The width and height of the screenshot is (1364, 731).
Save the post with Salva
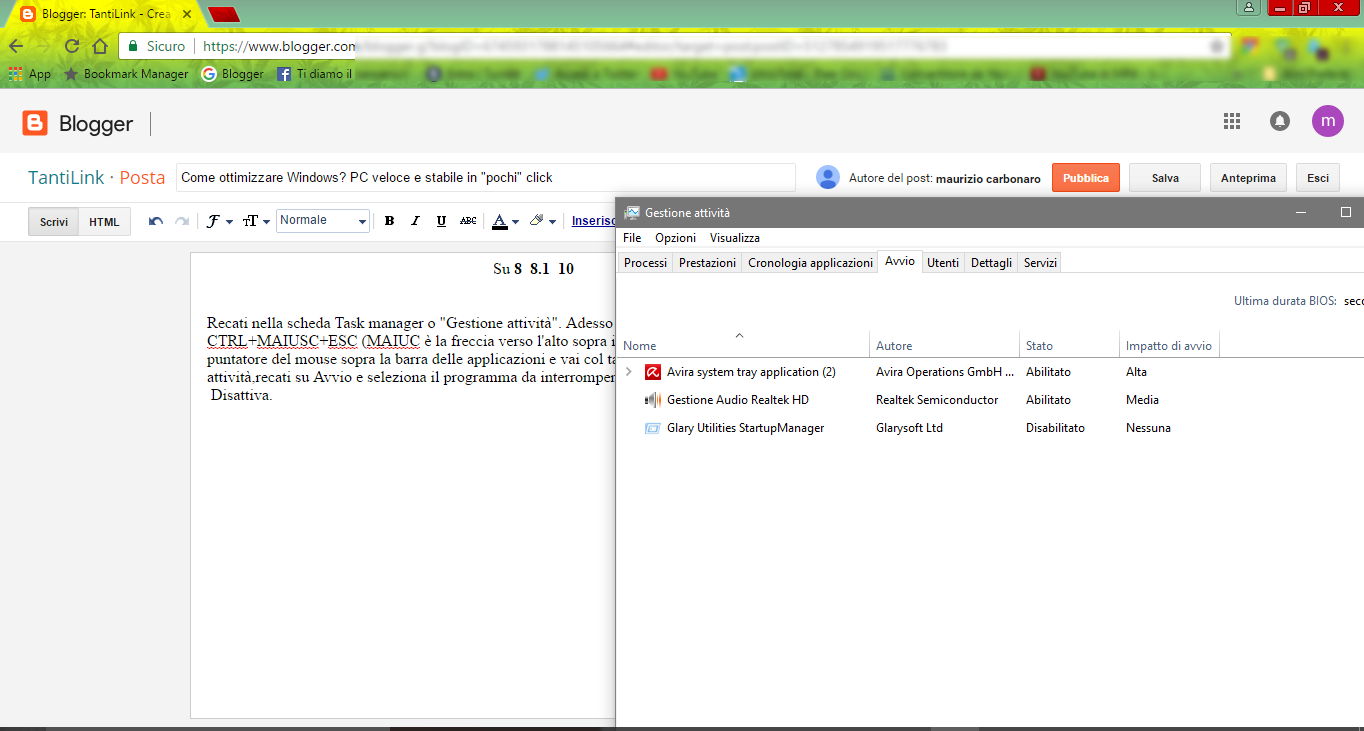coord(1165,178)
